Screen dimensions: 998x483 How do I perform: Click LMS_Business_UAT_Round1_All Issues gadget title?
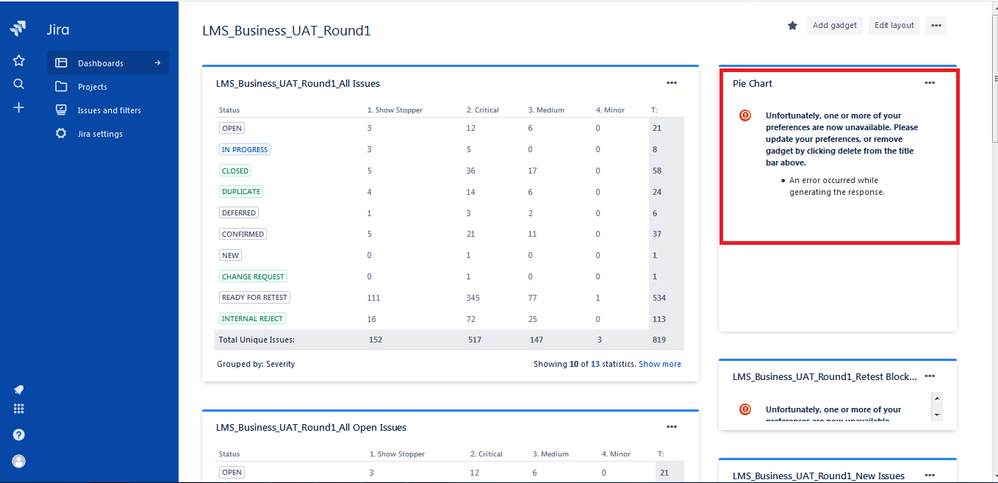click(299, 83)
